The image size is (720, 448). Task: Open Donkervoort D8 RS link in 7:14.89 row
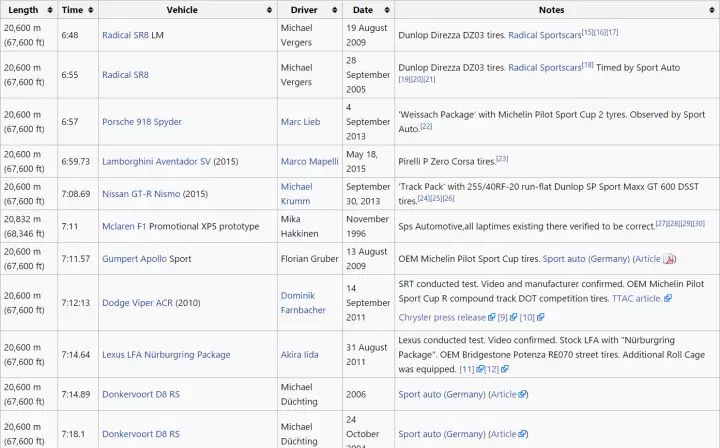141,394
